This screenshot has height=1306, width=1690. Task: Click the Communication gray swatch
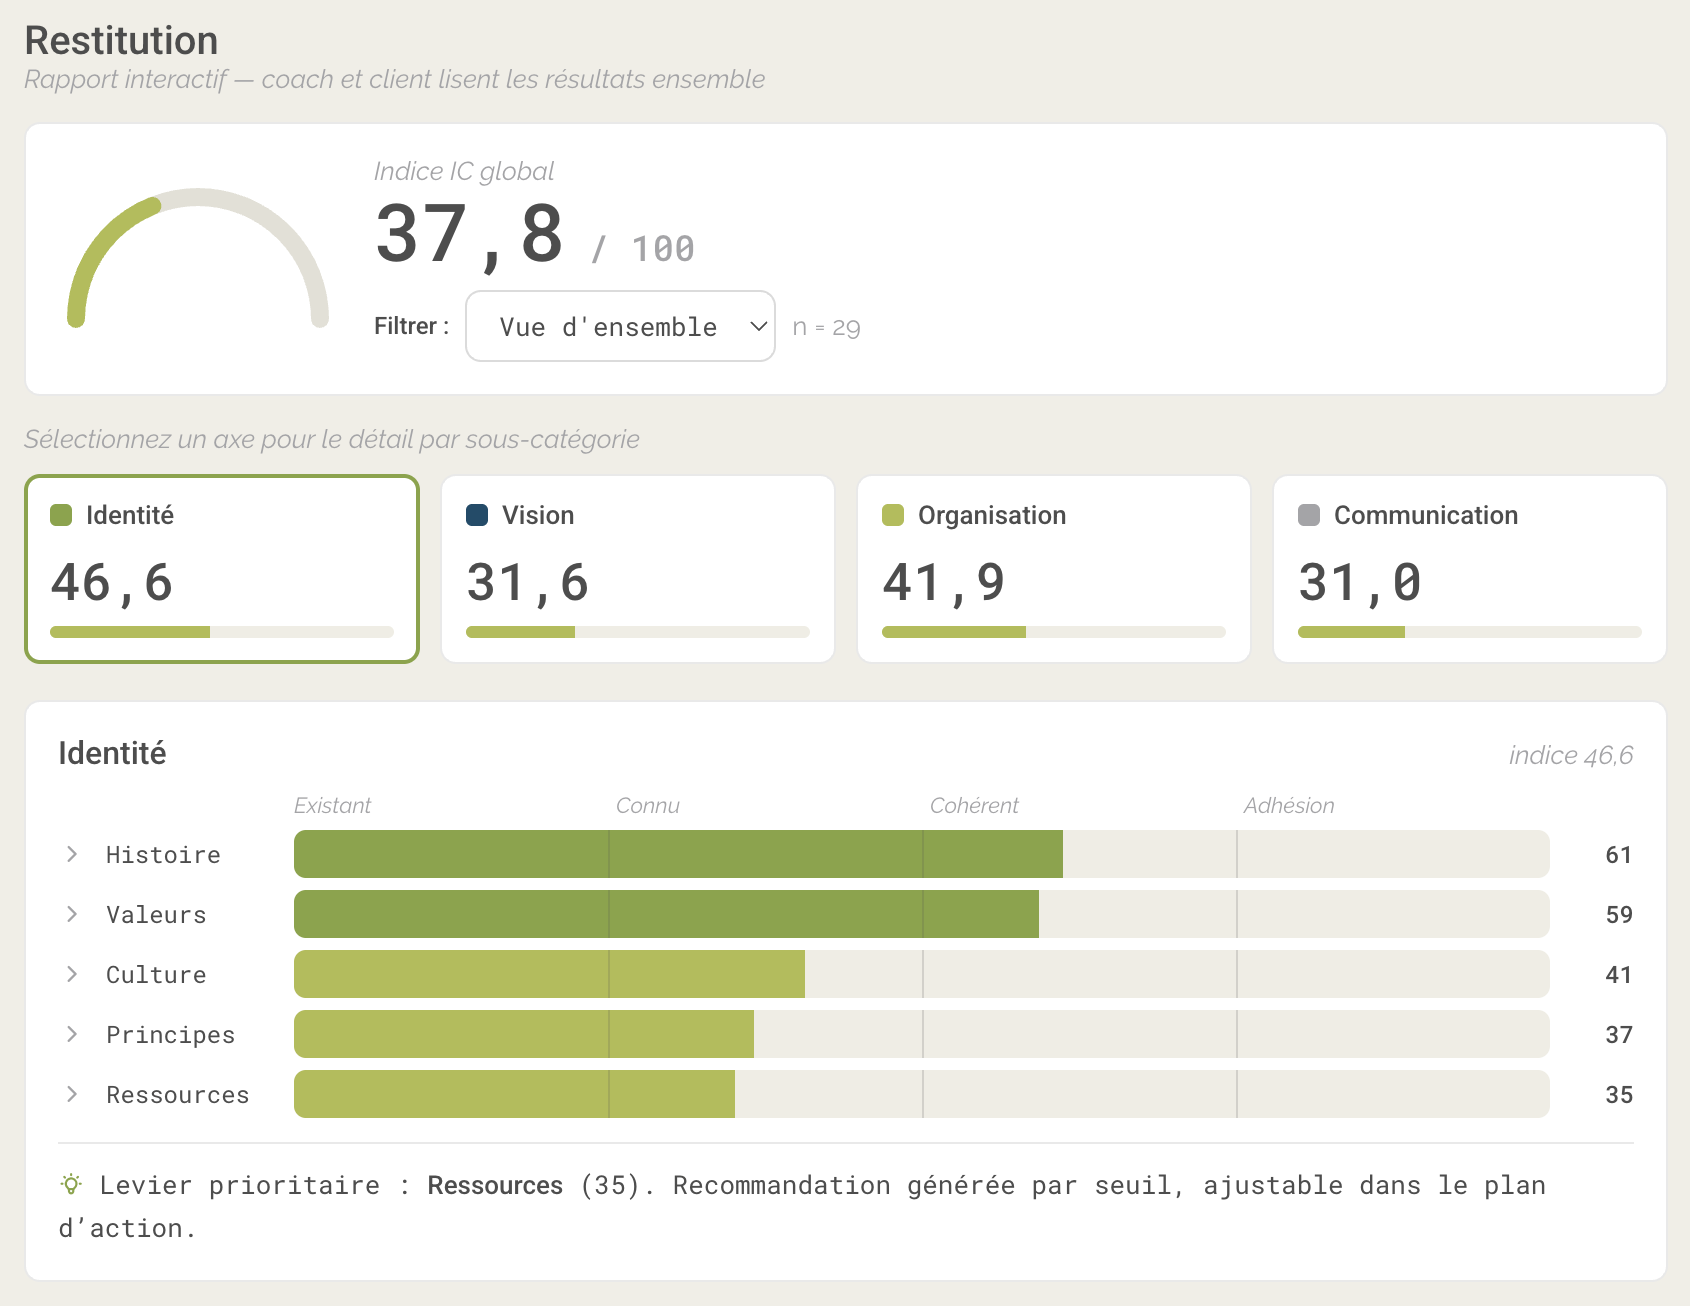tap(1309, 515)
